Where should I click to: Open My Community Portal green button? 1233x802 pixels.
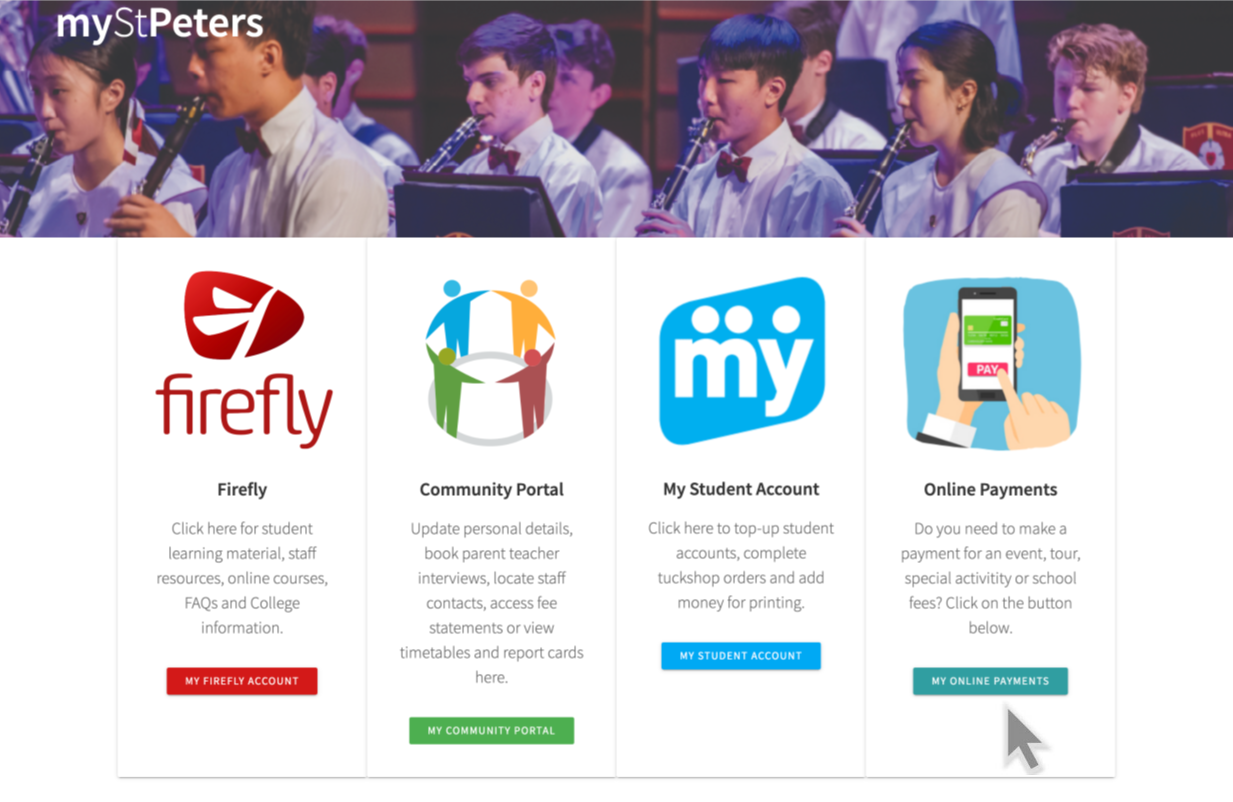491,731
